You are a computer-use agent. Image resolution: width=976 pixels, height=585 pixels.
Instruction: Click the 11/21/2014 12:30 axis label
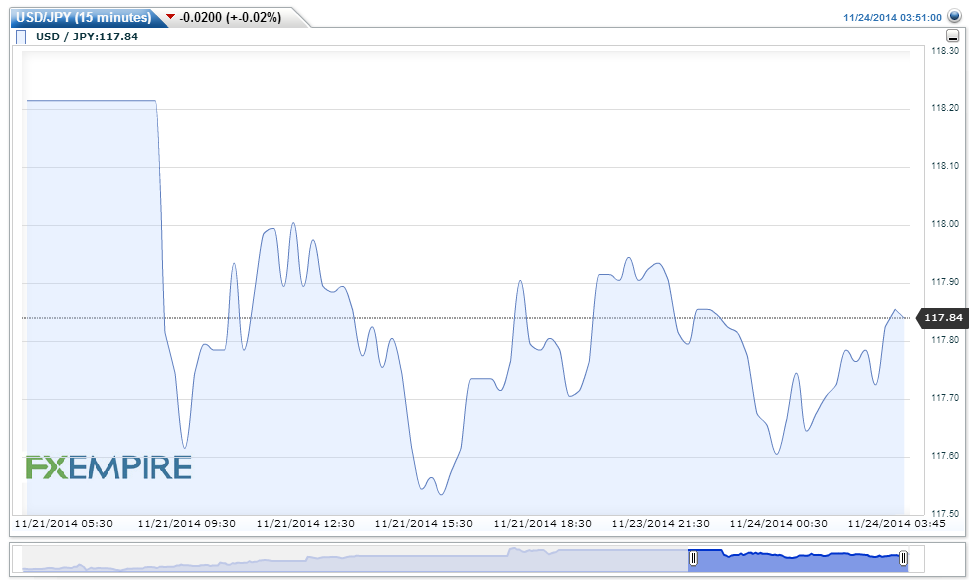point(306,524)
